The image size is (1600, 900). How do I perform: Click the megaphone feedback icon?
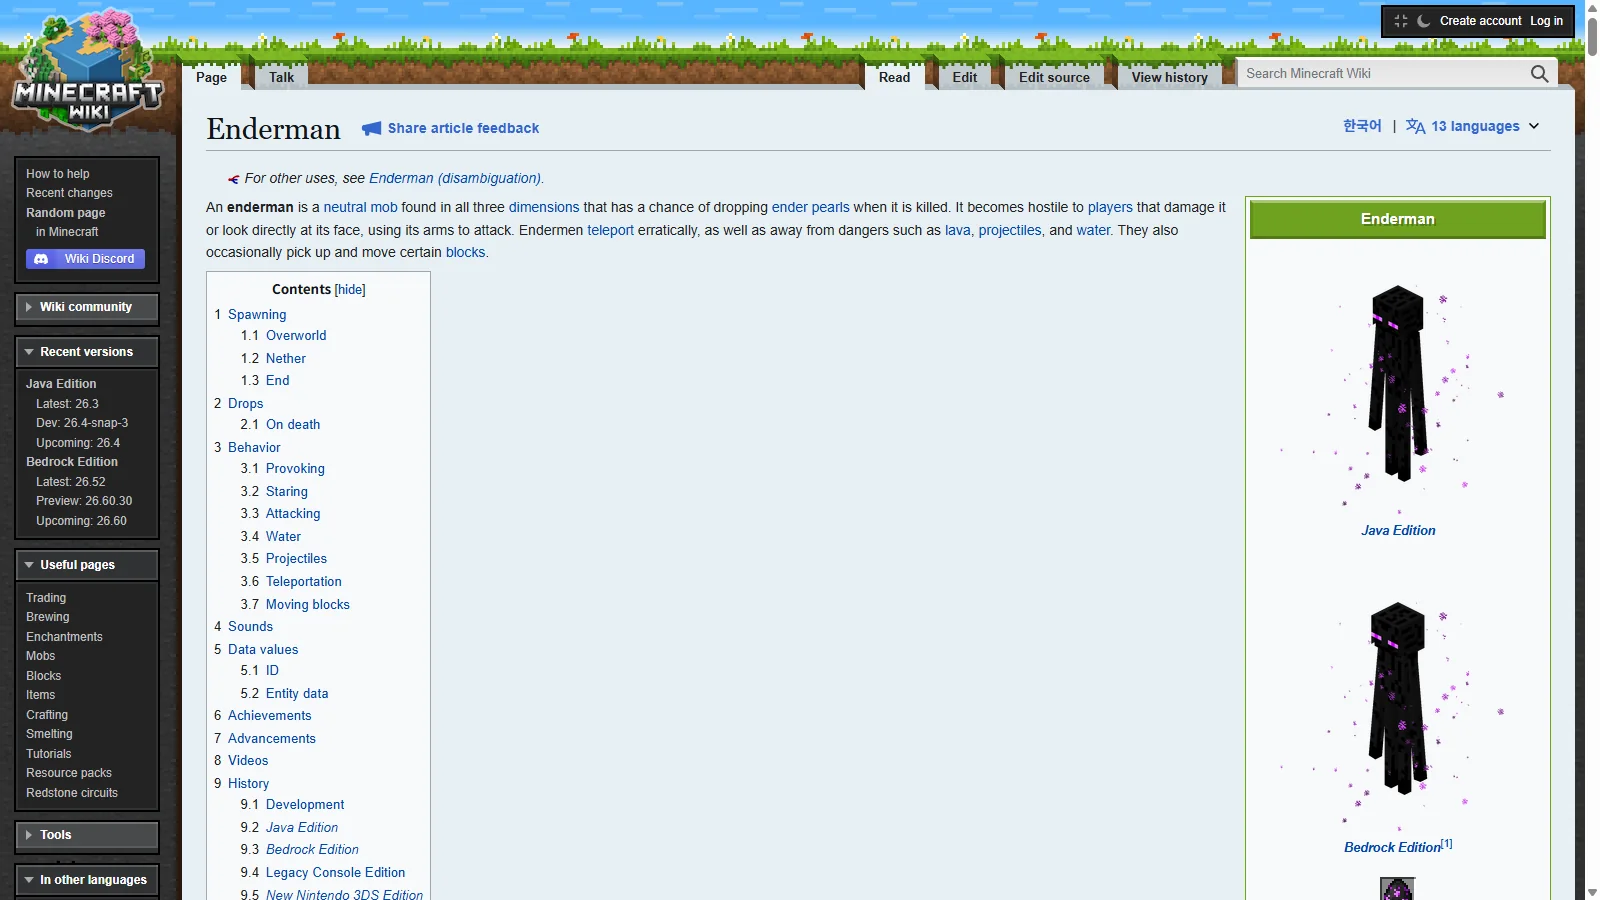pyautogui.click(x=372, y=128)
